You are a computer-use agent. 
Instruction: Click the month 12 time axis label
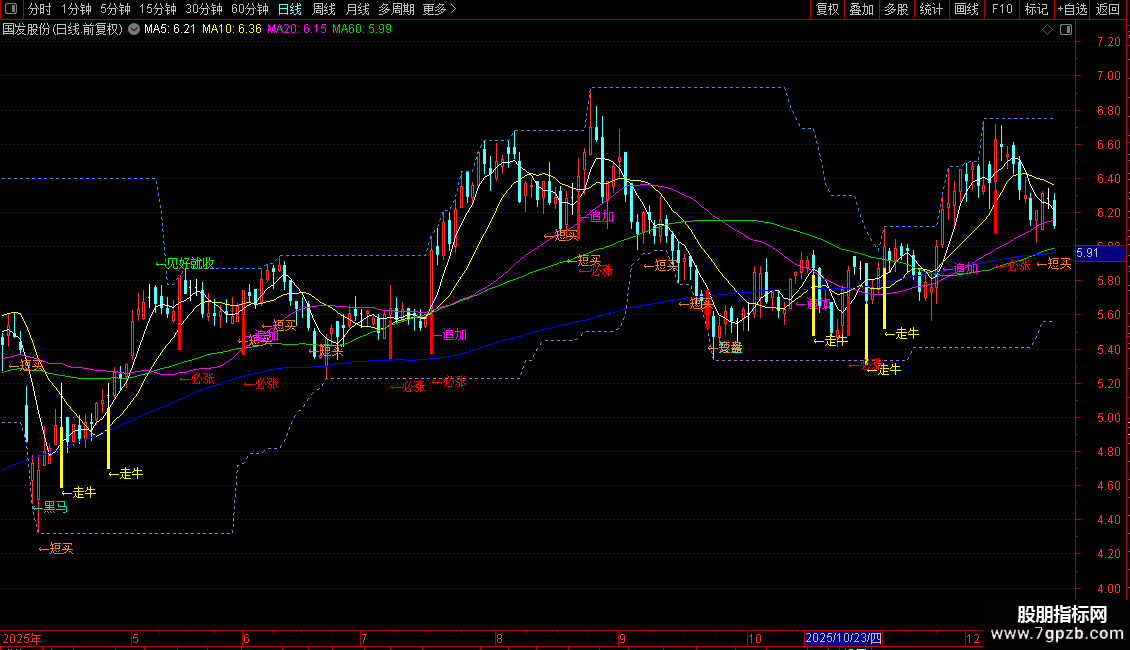tap(973, 638)
